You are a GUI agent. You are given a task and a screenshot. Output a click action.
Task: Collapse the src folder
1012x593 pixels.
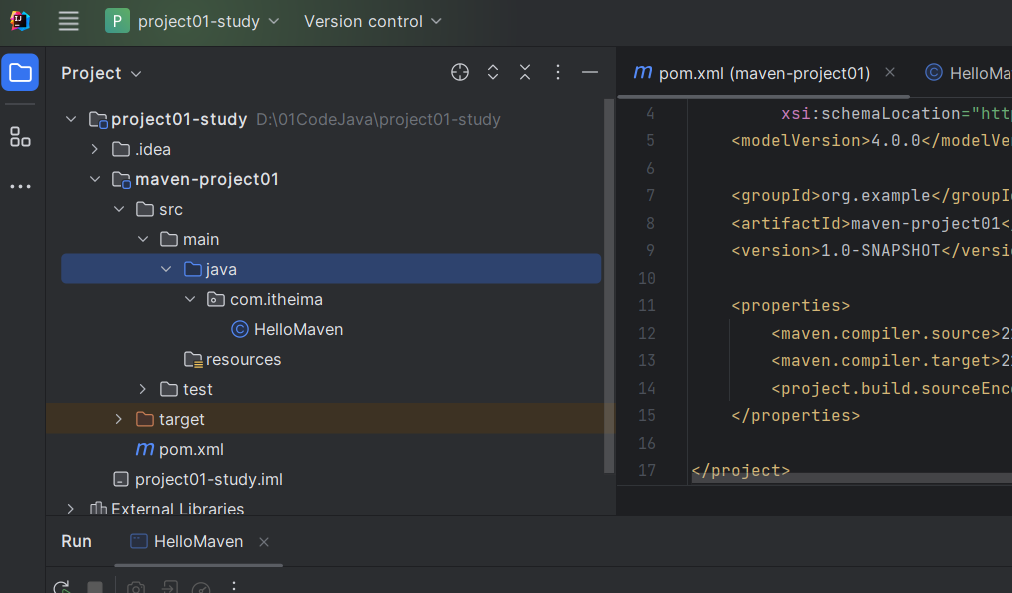(x=119, y=209)
